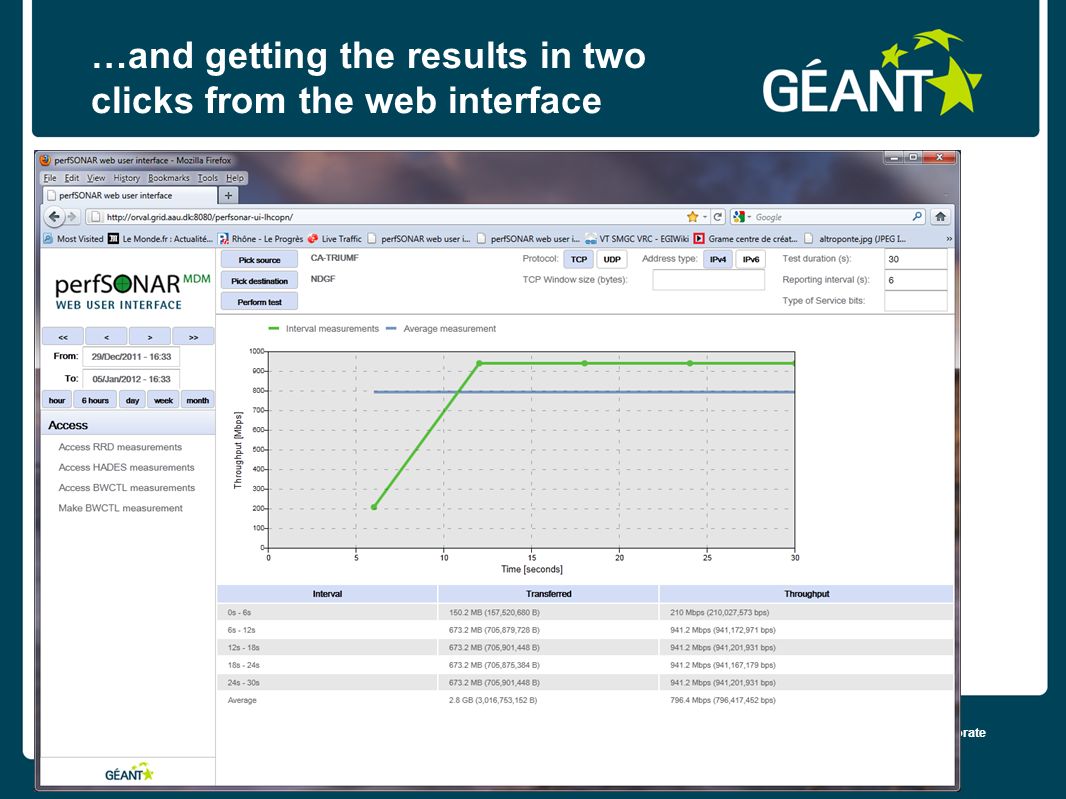Open the Google search engine dropdown
This screenshot has width=1066, height=799.
742,217
